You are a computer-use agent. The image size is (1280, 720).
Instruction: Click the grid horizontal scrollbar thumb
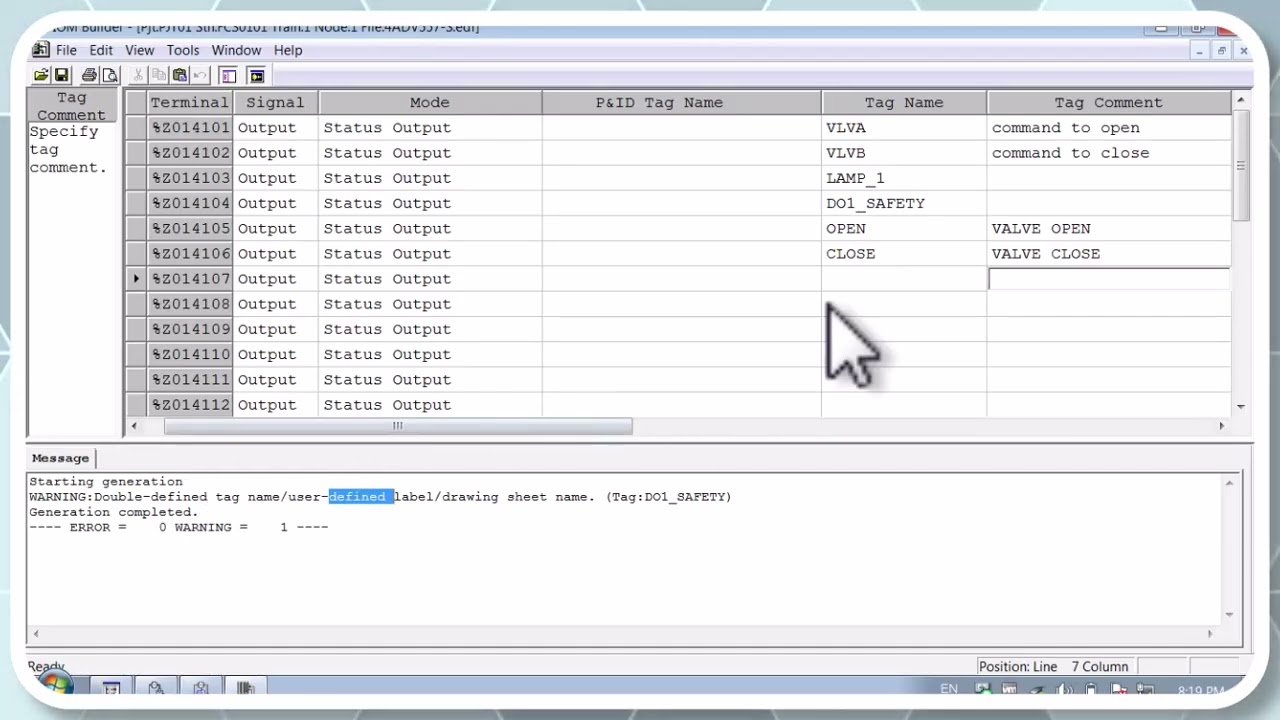(398, 426)
